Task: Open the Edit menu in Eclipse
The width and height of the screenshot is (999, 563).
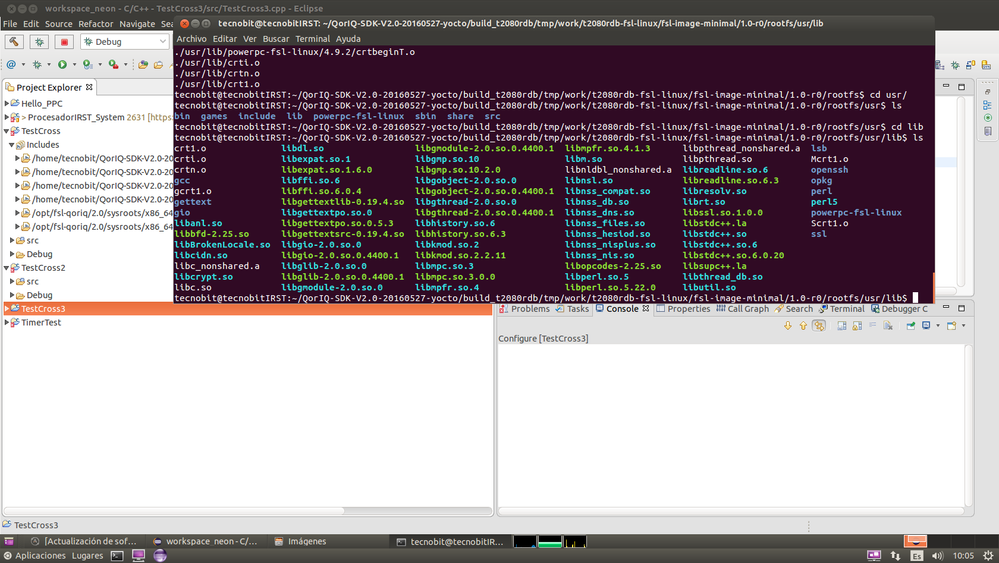Action: (31, 24)
